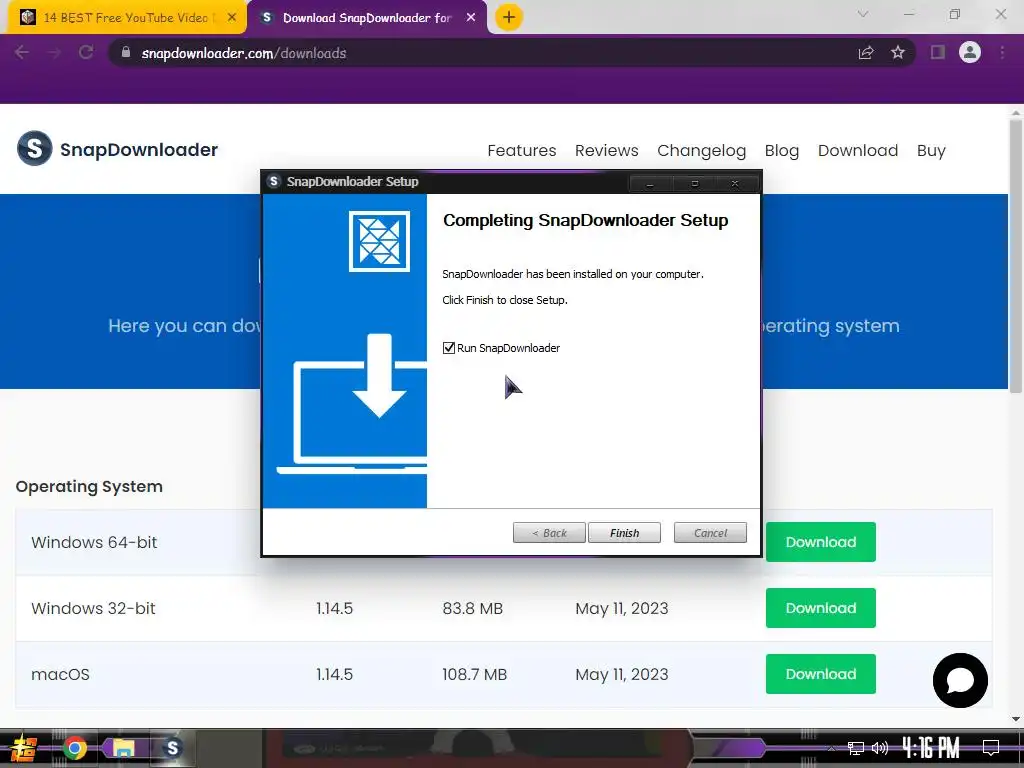This screenshot has height=768, width=1024.
Task: Open the live chat bubble
Action: click(x=960, y=680)
